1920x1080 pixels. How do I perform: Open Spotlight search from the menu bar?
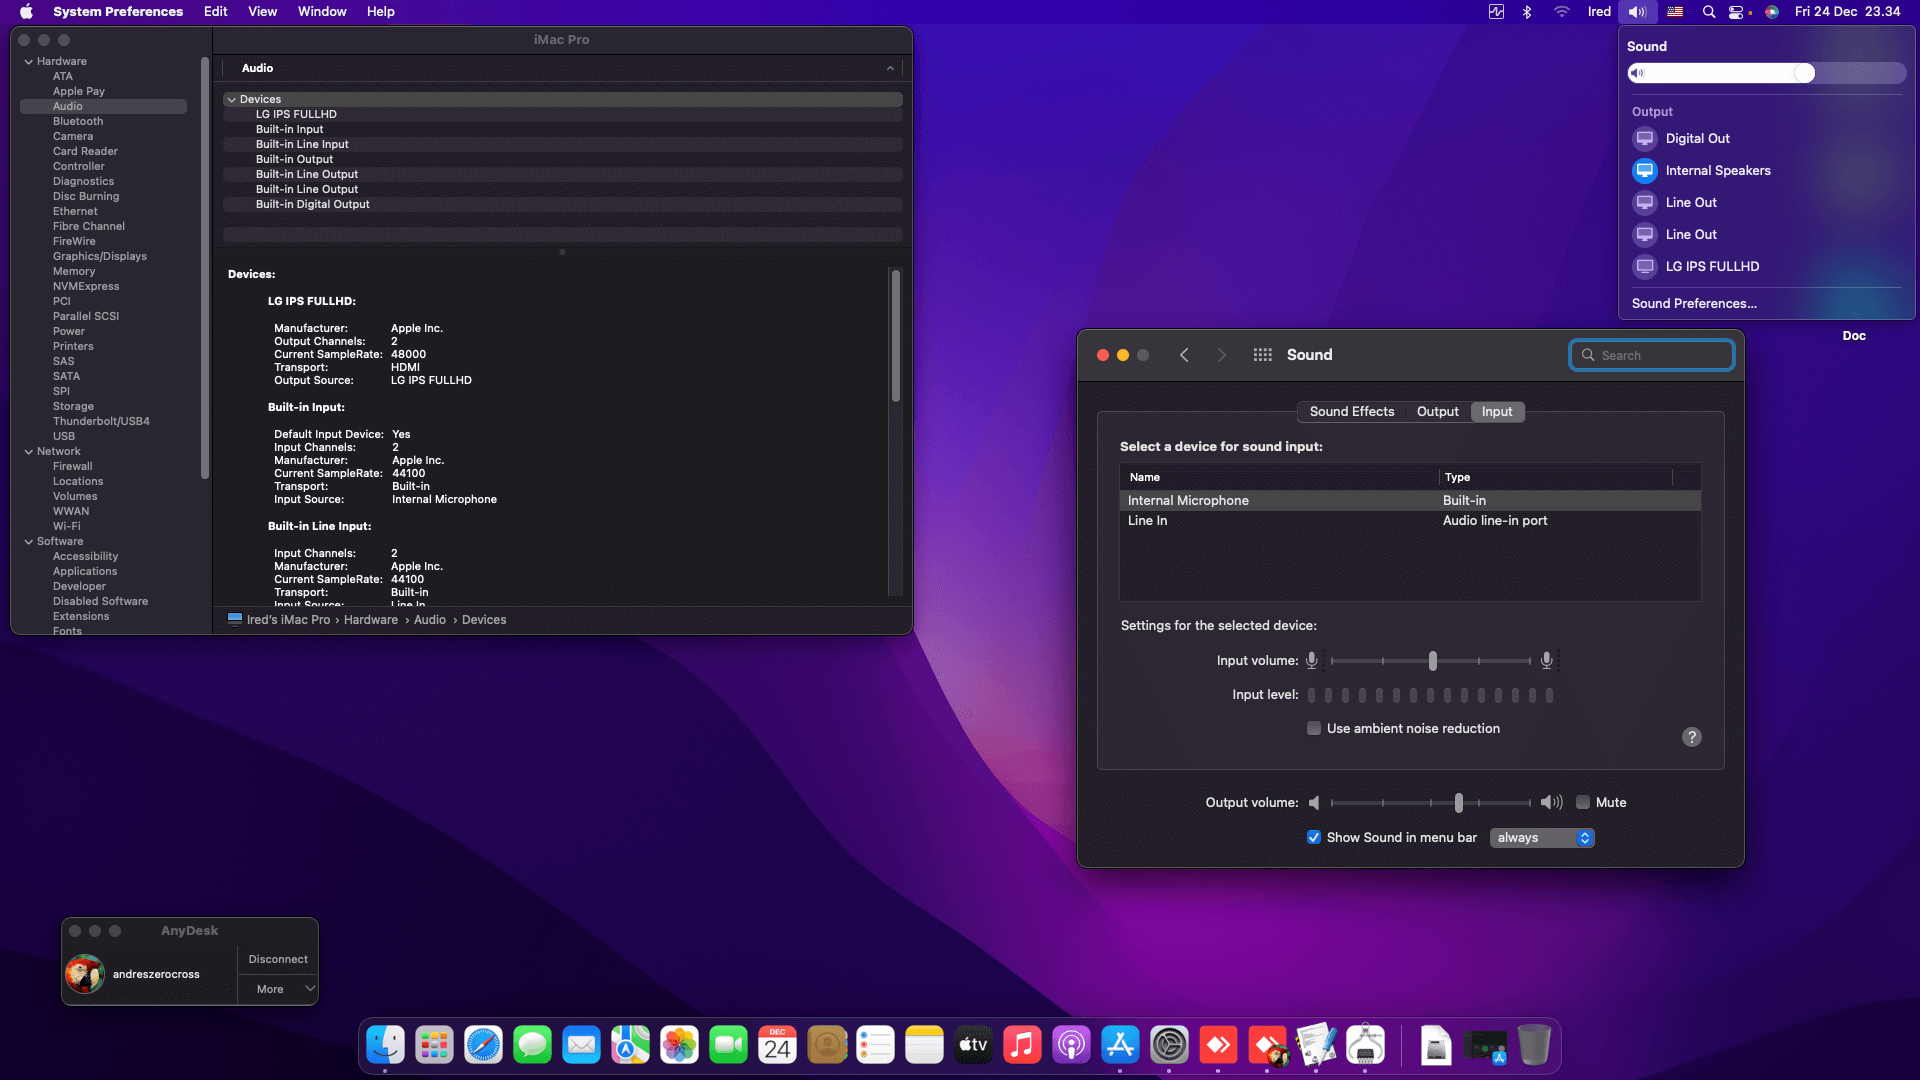(x=1709, y=12)
